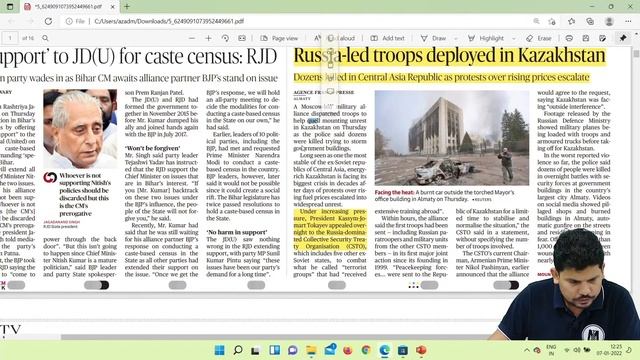Expand the Draw pen options dropdown

[x=456, y=38]
